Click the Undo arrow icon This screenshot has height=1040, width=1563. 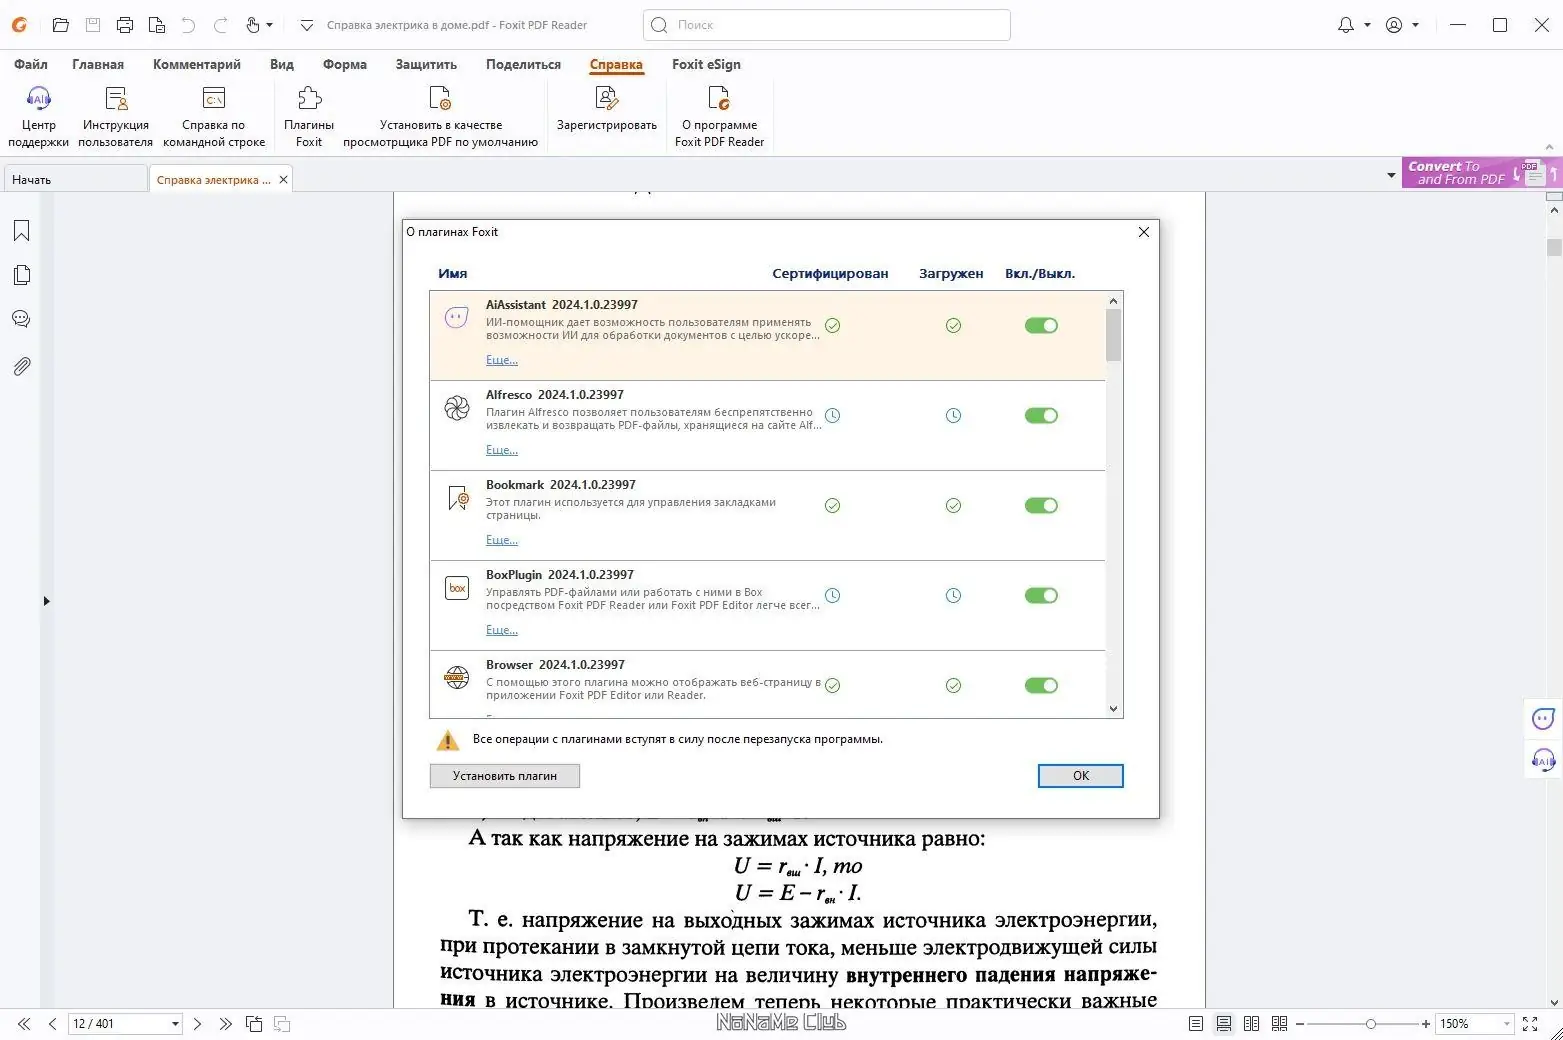tap(188, 25)
